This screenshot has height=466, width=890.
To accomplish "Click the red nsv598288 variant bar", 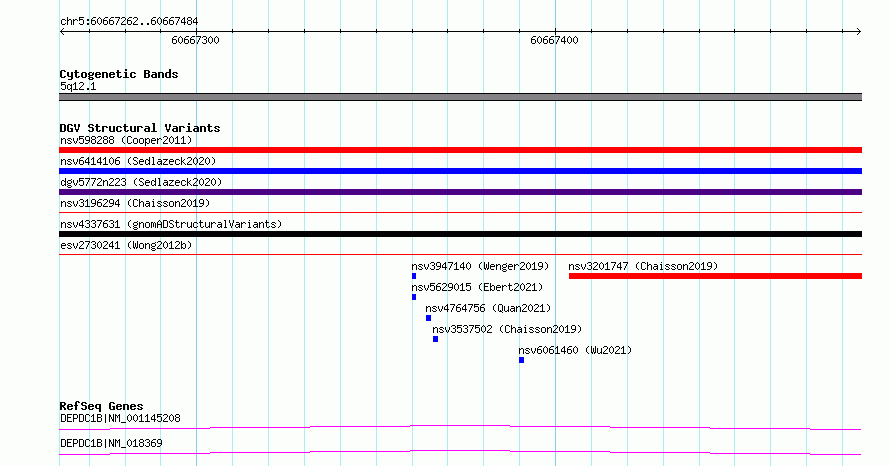I will [460, 150].
